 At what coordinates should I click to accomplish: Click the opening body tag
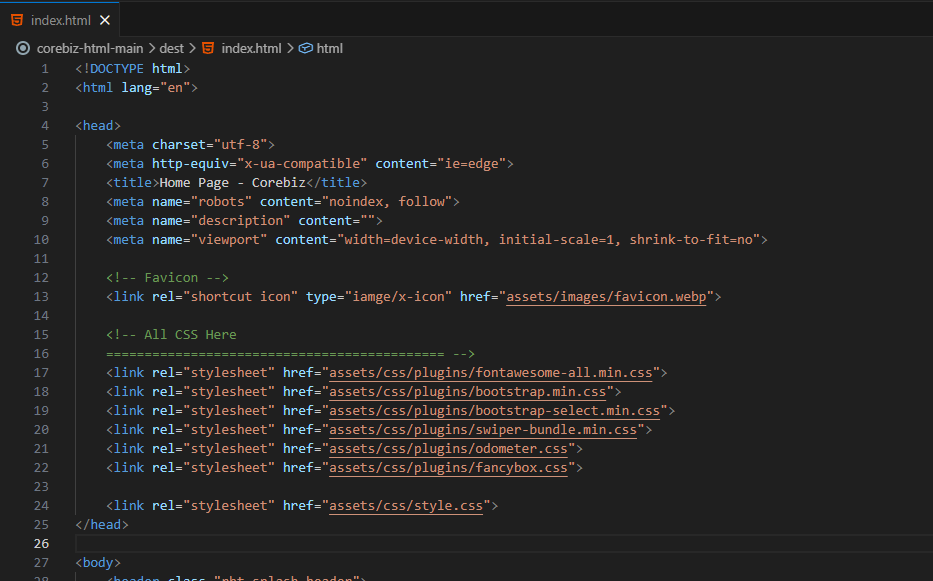tap(98, 563)
